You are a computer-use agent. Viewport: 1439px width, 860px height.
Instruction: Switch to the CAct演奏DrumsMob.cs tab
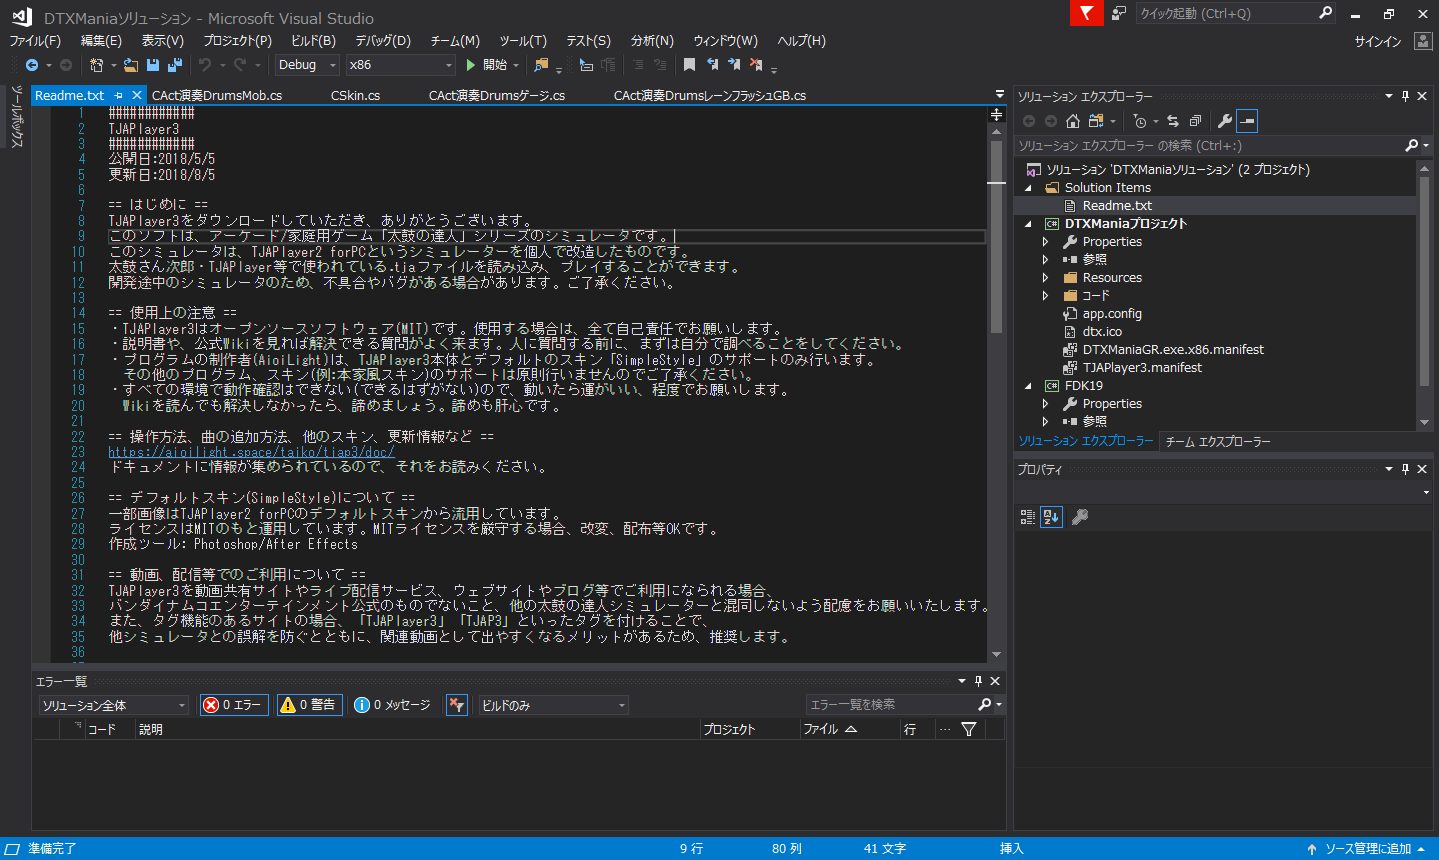pyautogui.click(x=217, y=96)
